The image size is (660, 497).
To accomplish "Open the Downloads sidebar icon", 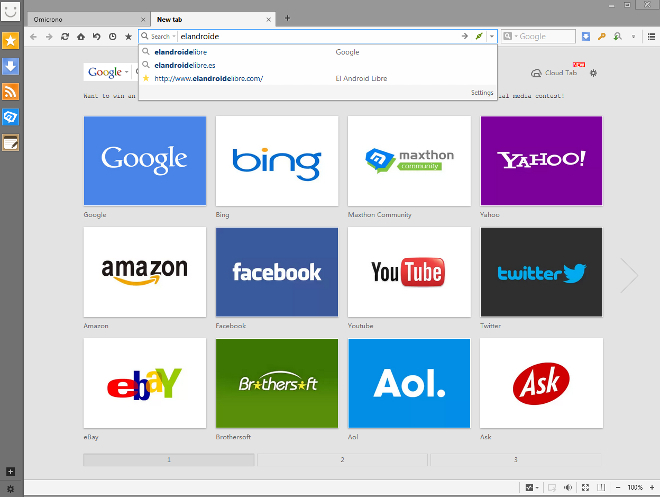I will tap(11, 66).
